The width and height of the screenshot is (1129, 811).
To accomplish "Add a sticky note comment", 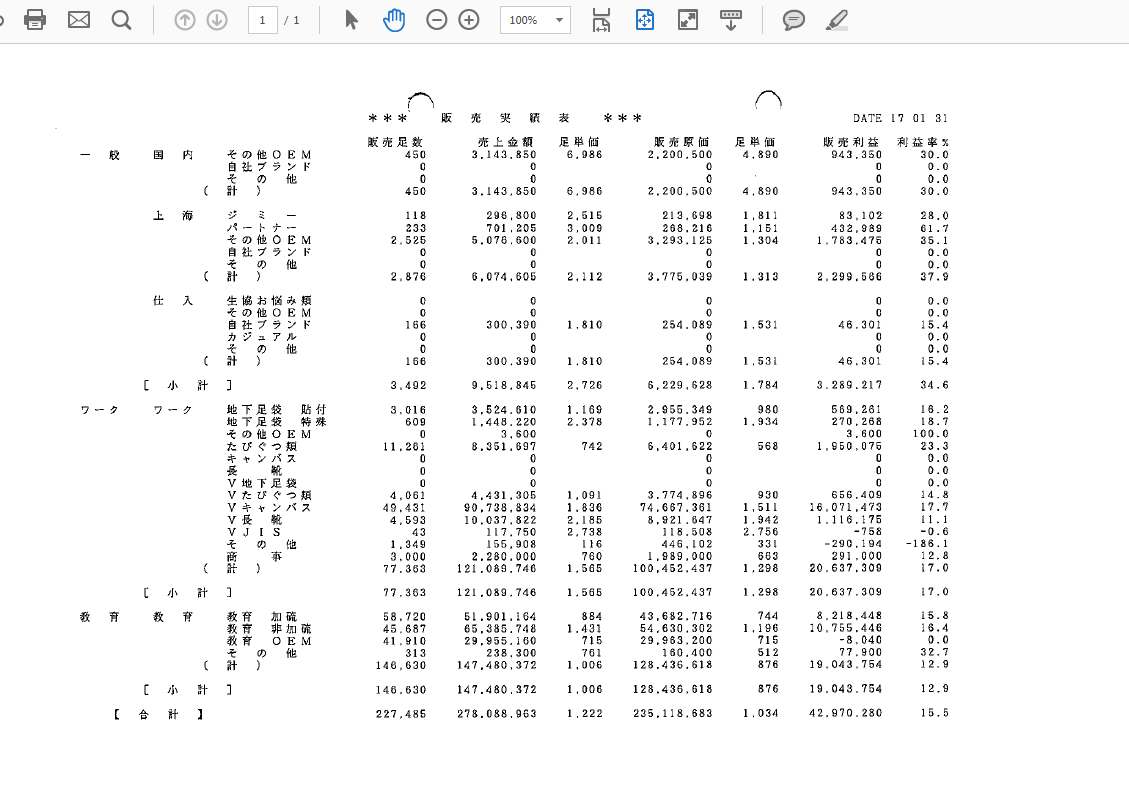I will coord(794,20).
